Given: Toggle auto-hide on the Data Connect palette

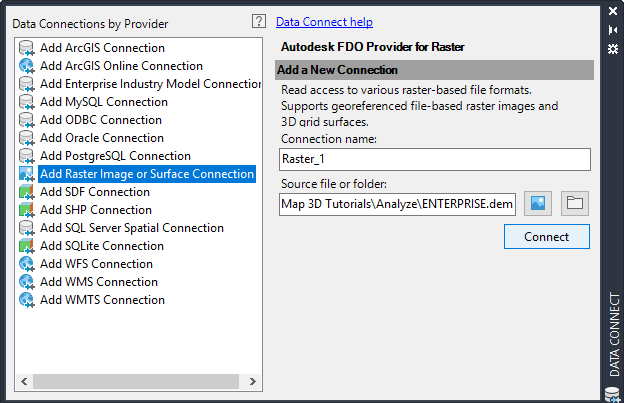Looking at the screenshot, I should (612, 29).
